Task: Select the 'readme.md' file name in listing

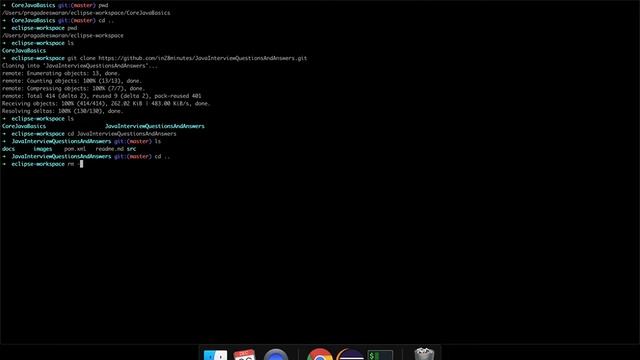Action: (109, 149)
